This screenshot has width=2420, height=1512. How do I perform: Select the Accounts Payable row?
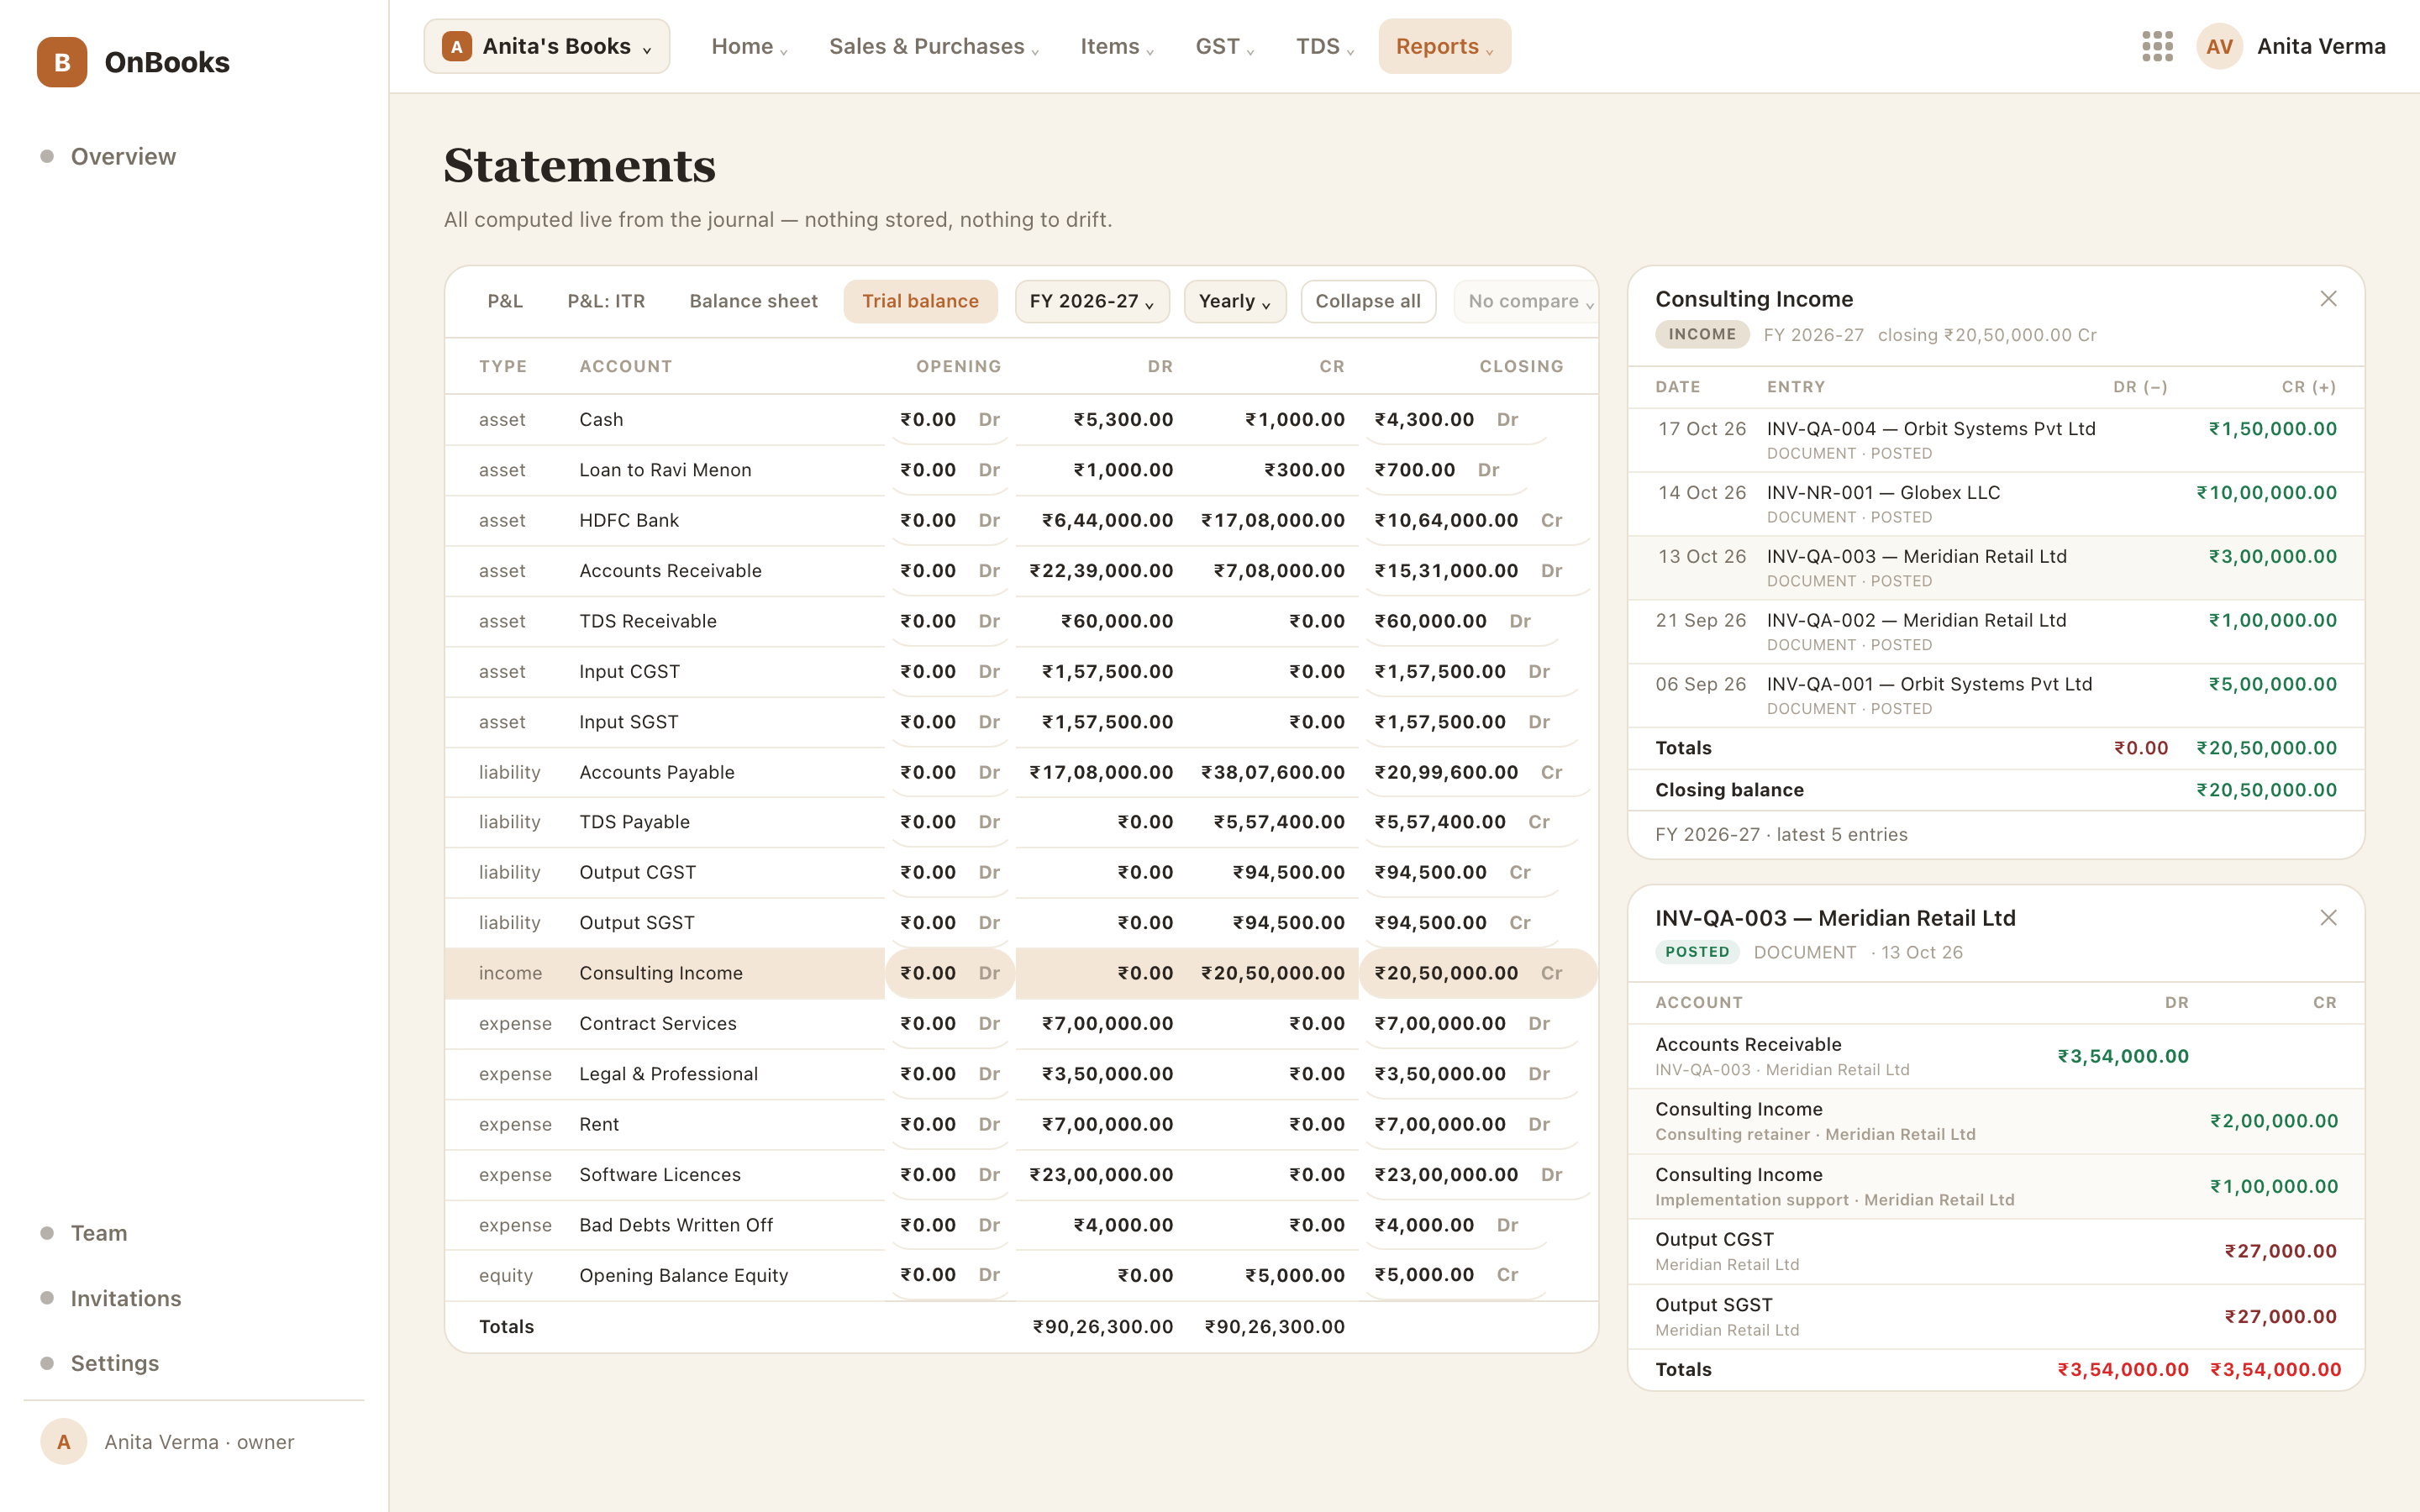1021,772
